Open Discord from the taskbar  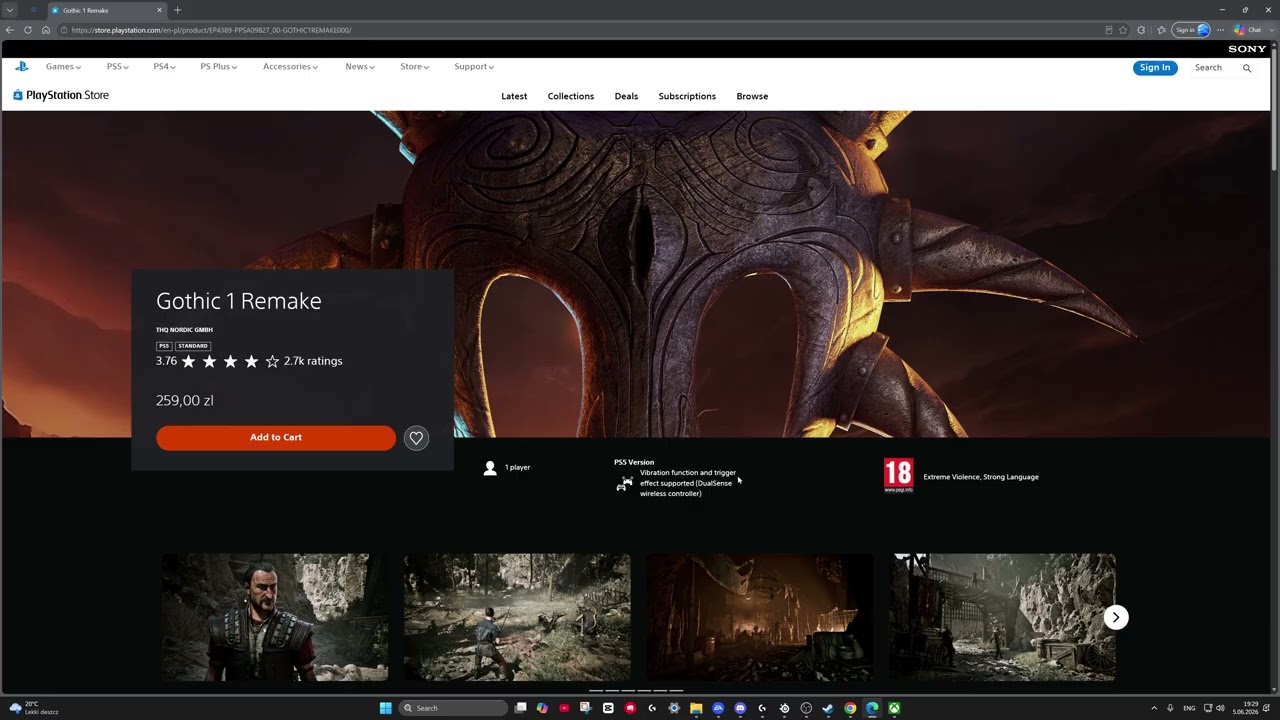740,708
